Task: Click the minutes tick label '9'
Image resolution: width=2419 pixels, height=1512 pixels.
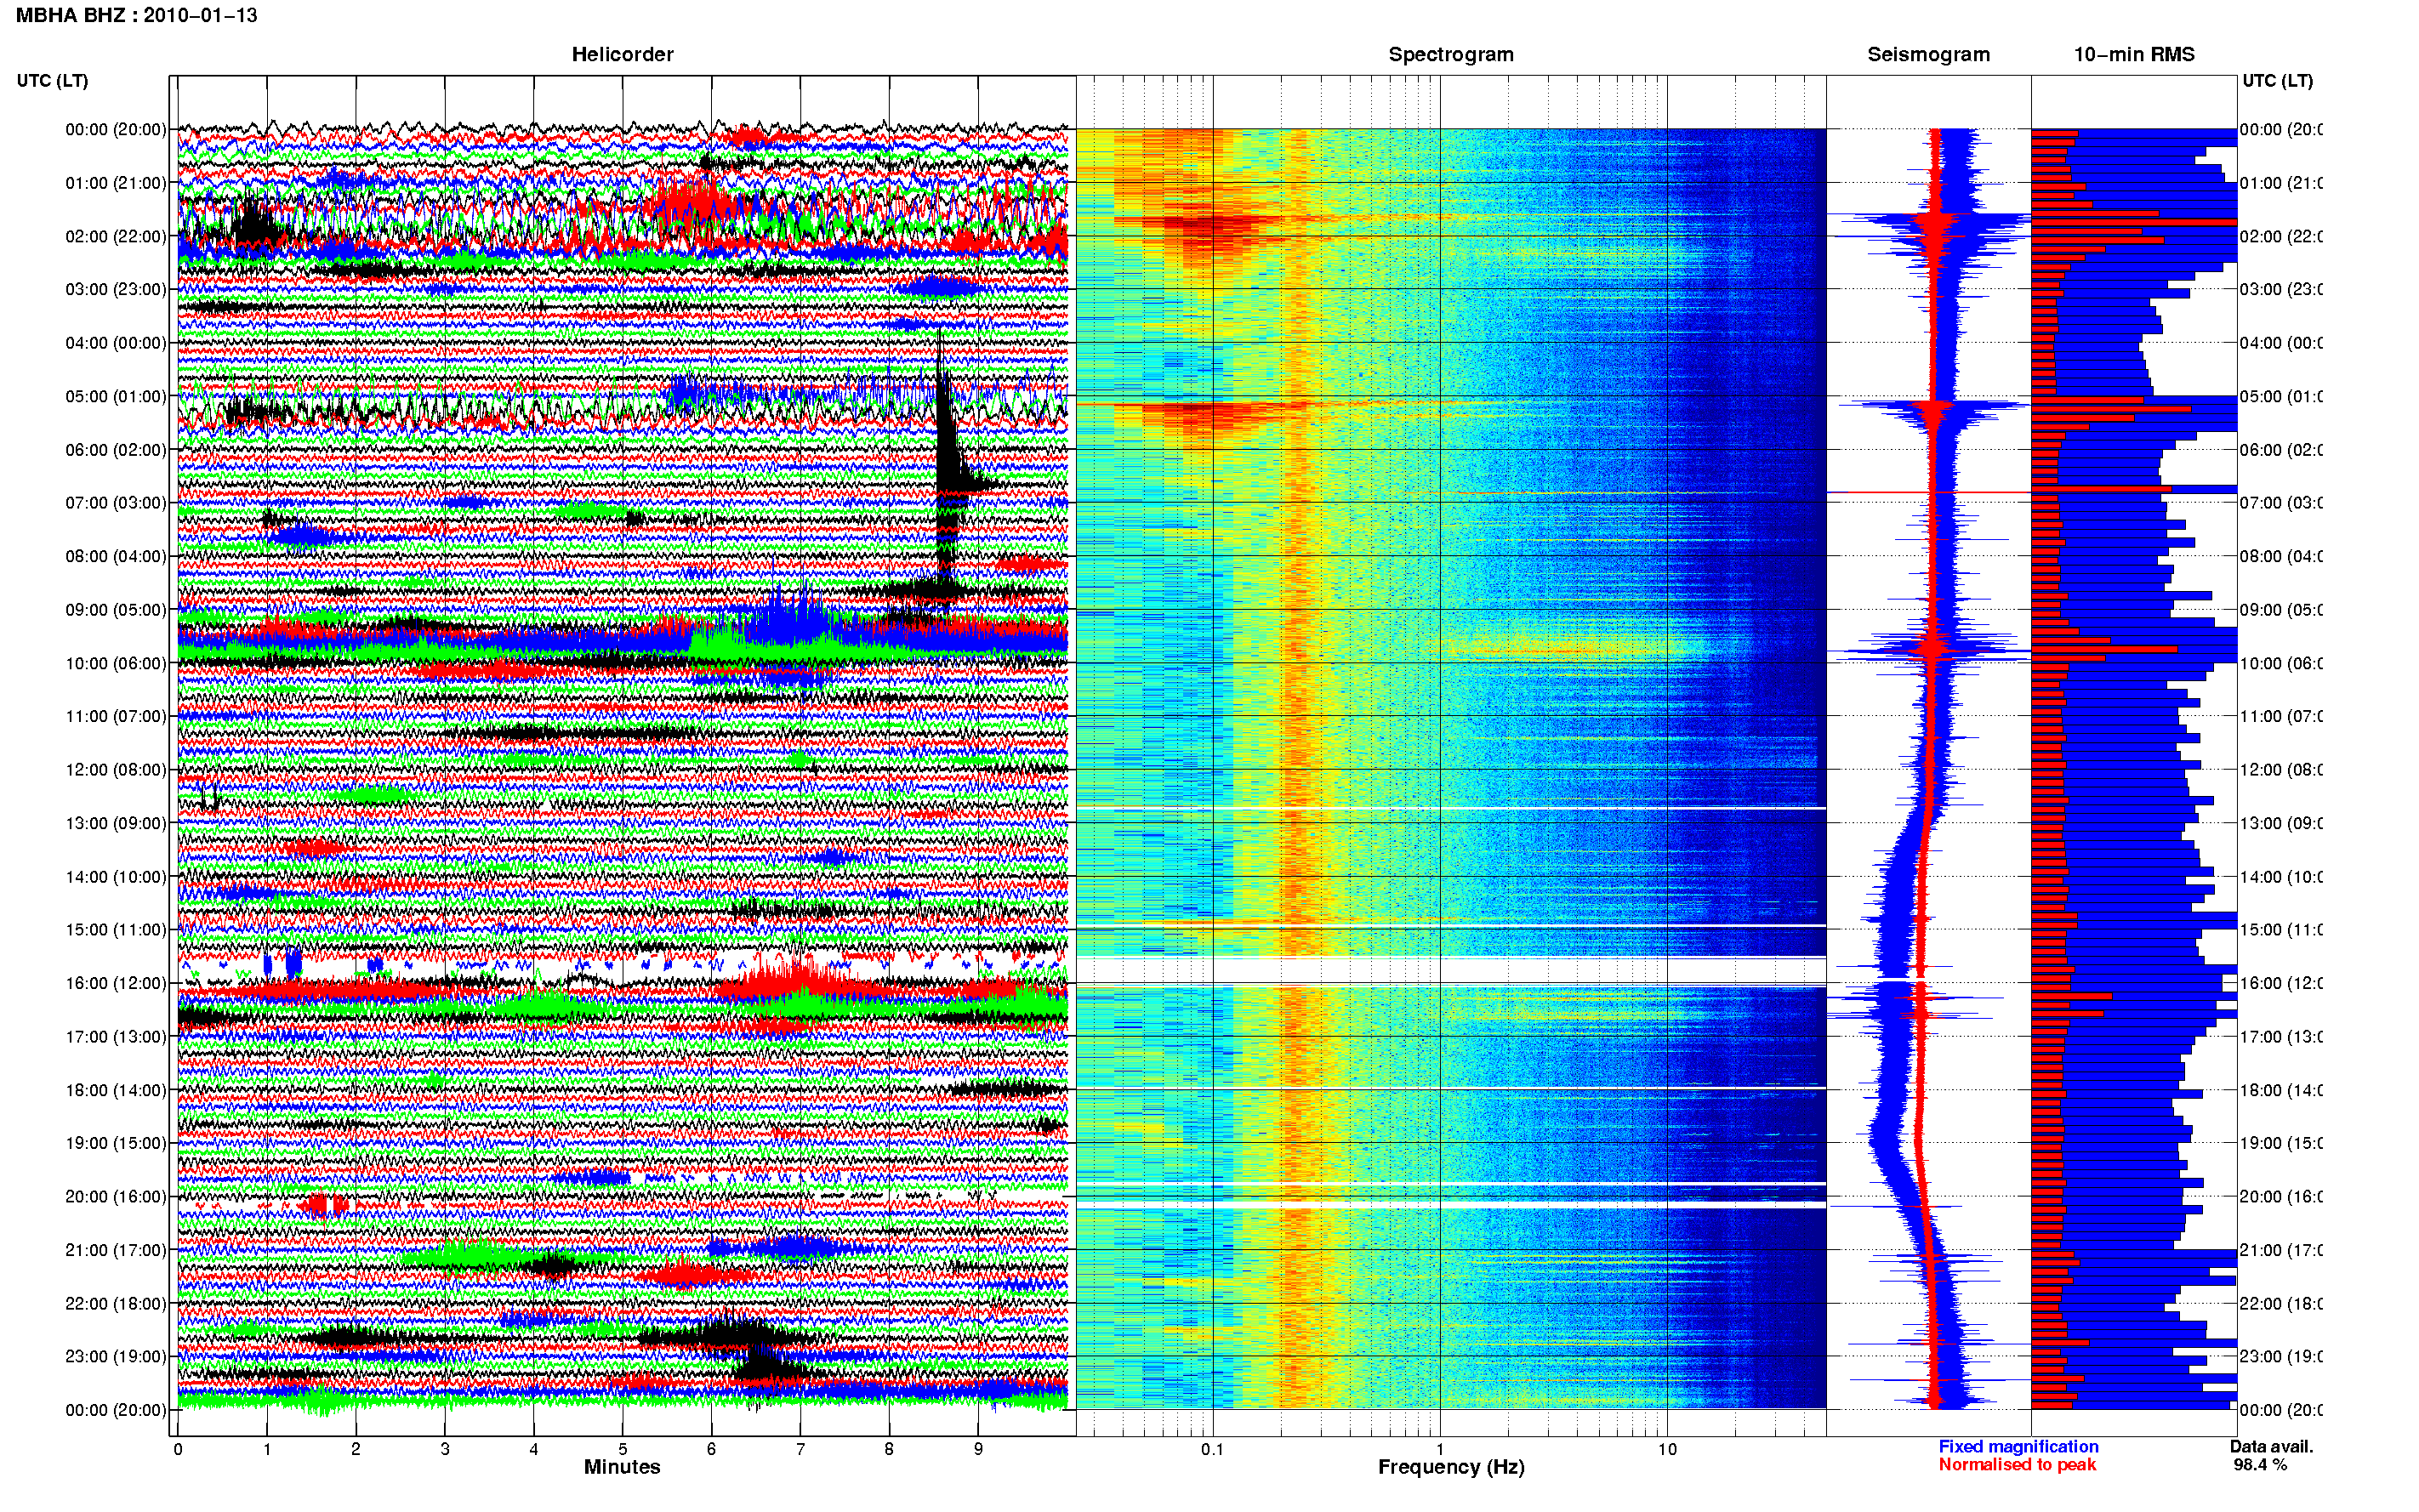Action: 978,1449
